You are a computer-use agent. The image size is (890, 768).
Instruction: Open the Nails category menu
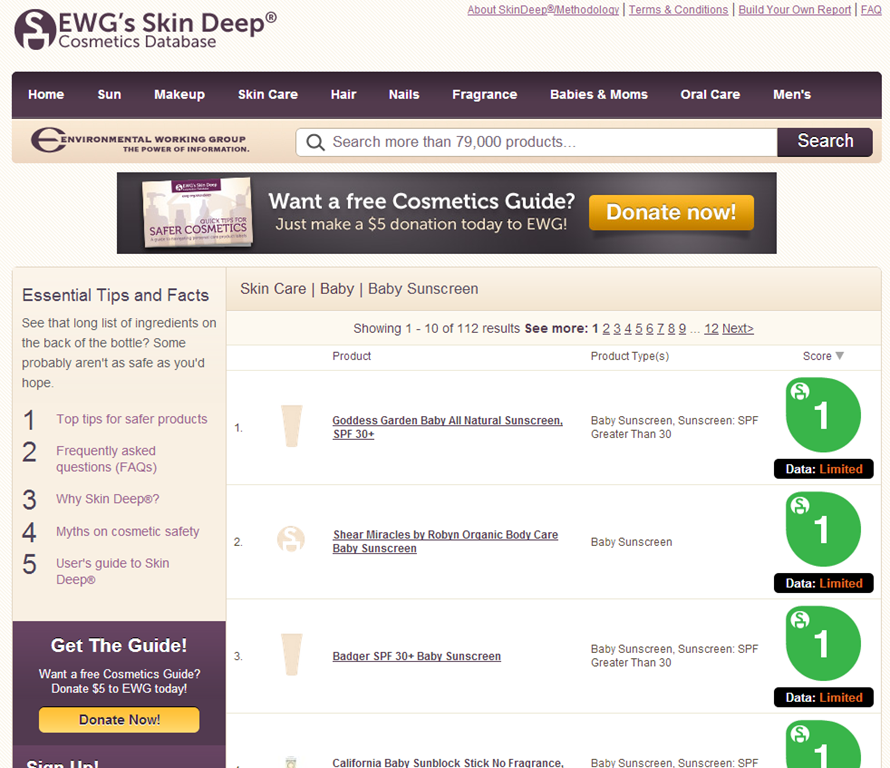click(x=404, y=95)
